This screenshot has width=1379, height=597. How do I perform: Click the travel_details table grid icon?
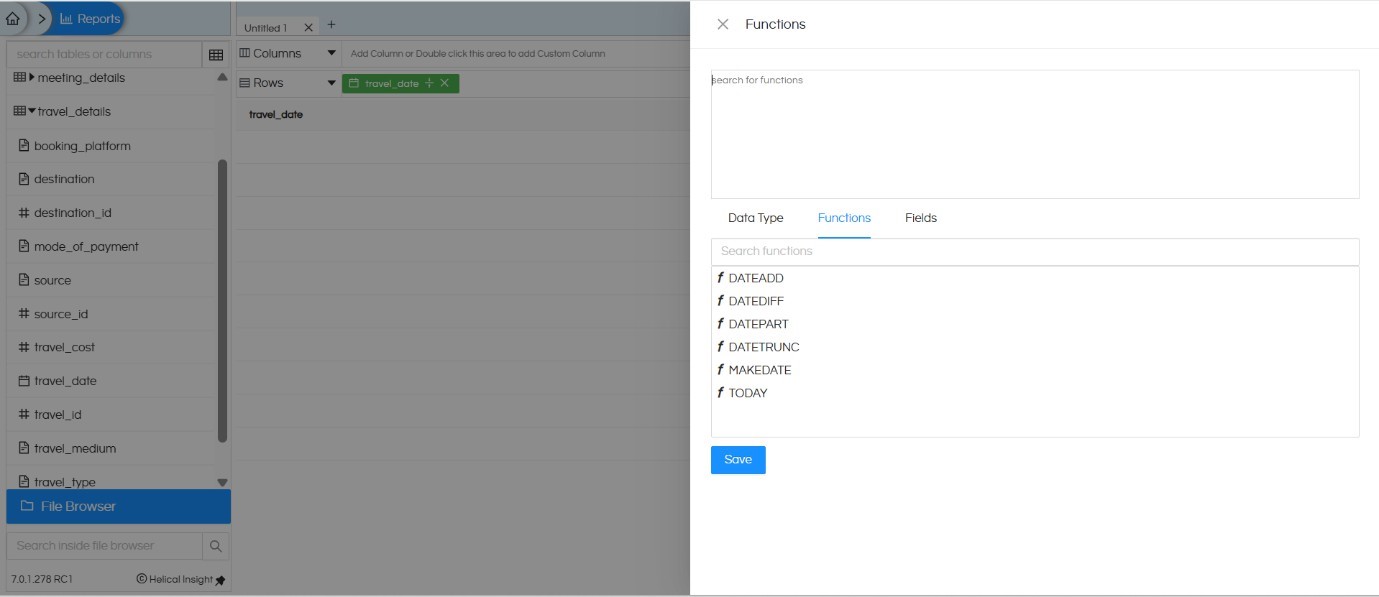coord(19,112)
